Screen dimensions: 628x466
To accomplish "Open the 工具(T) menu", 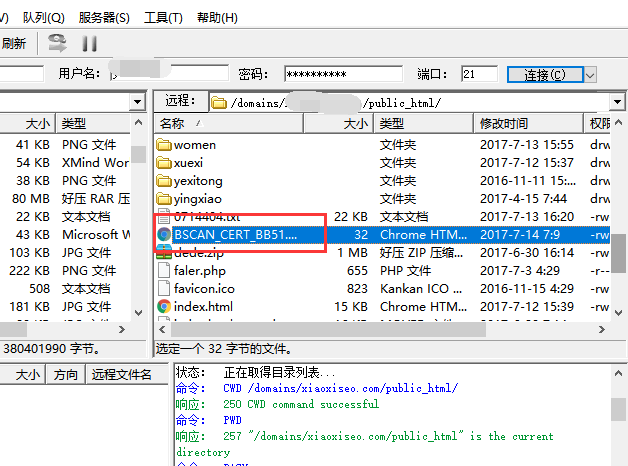I will click(x=163, y=18).
